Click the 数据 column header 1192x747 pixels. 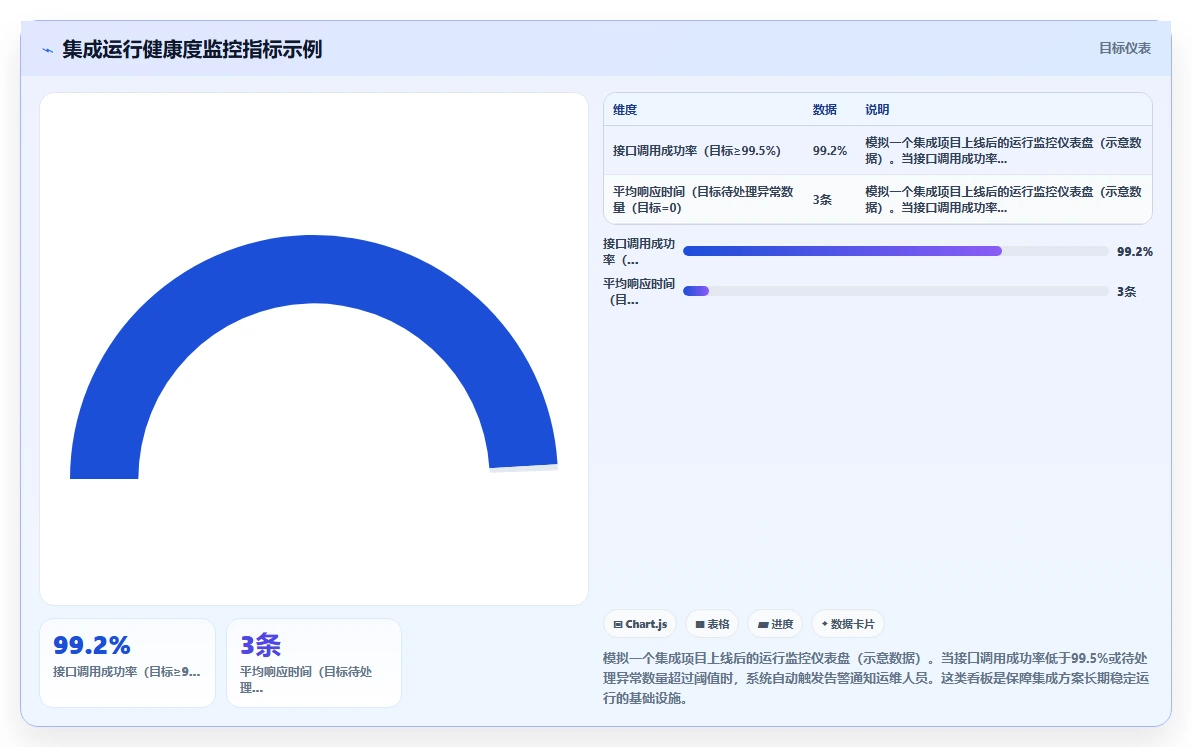coord(824,109)
